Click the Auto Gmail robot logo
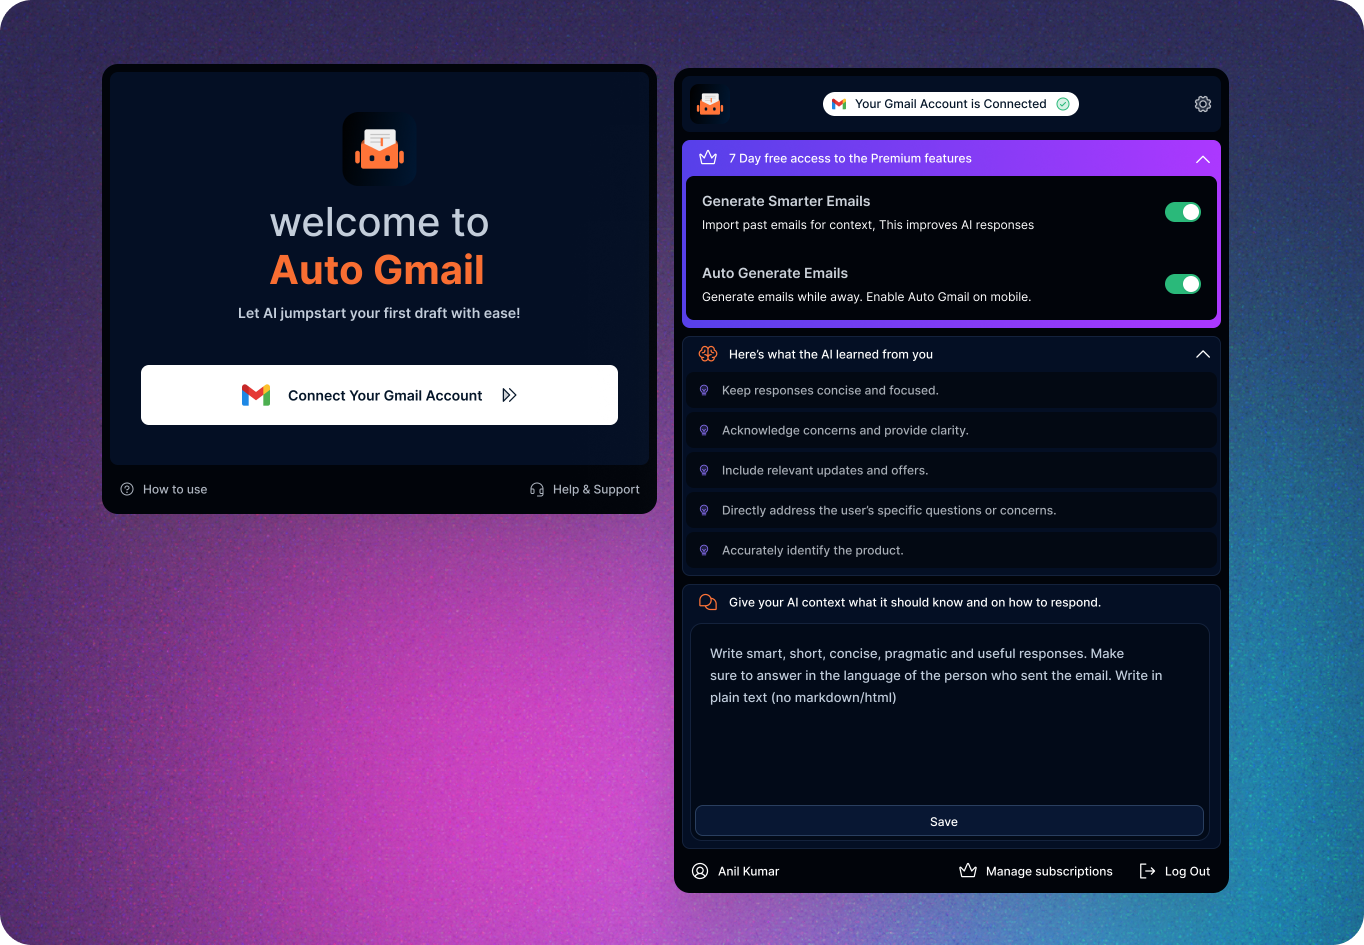 click(709, 103)
